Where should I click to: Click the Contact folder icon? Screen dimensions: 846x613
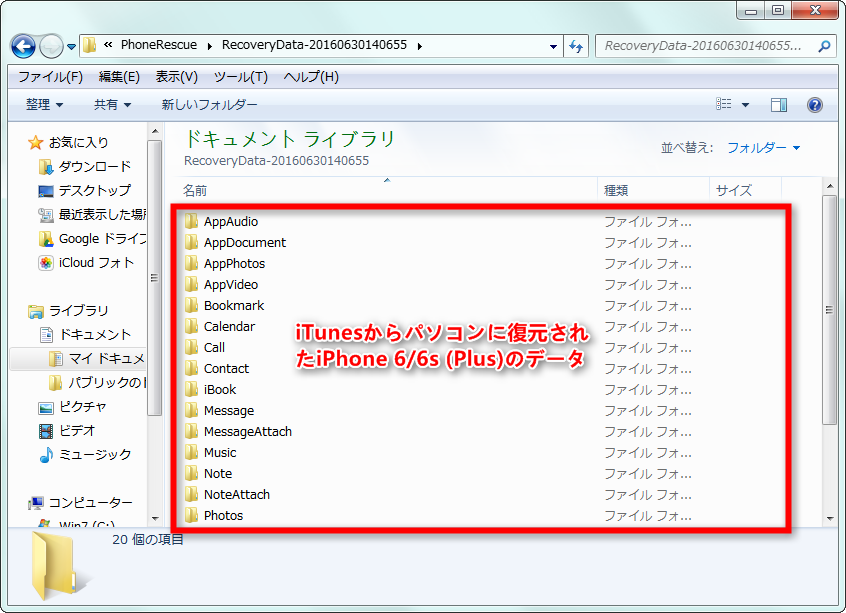[x=192, y=369]
